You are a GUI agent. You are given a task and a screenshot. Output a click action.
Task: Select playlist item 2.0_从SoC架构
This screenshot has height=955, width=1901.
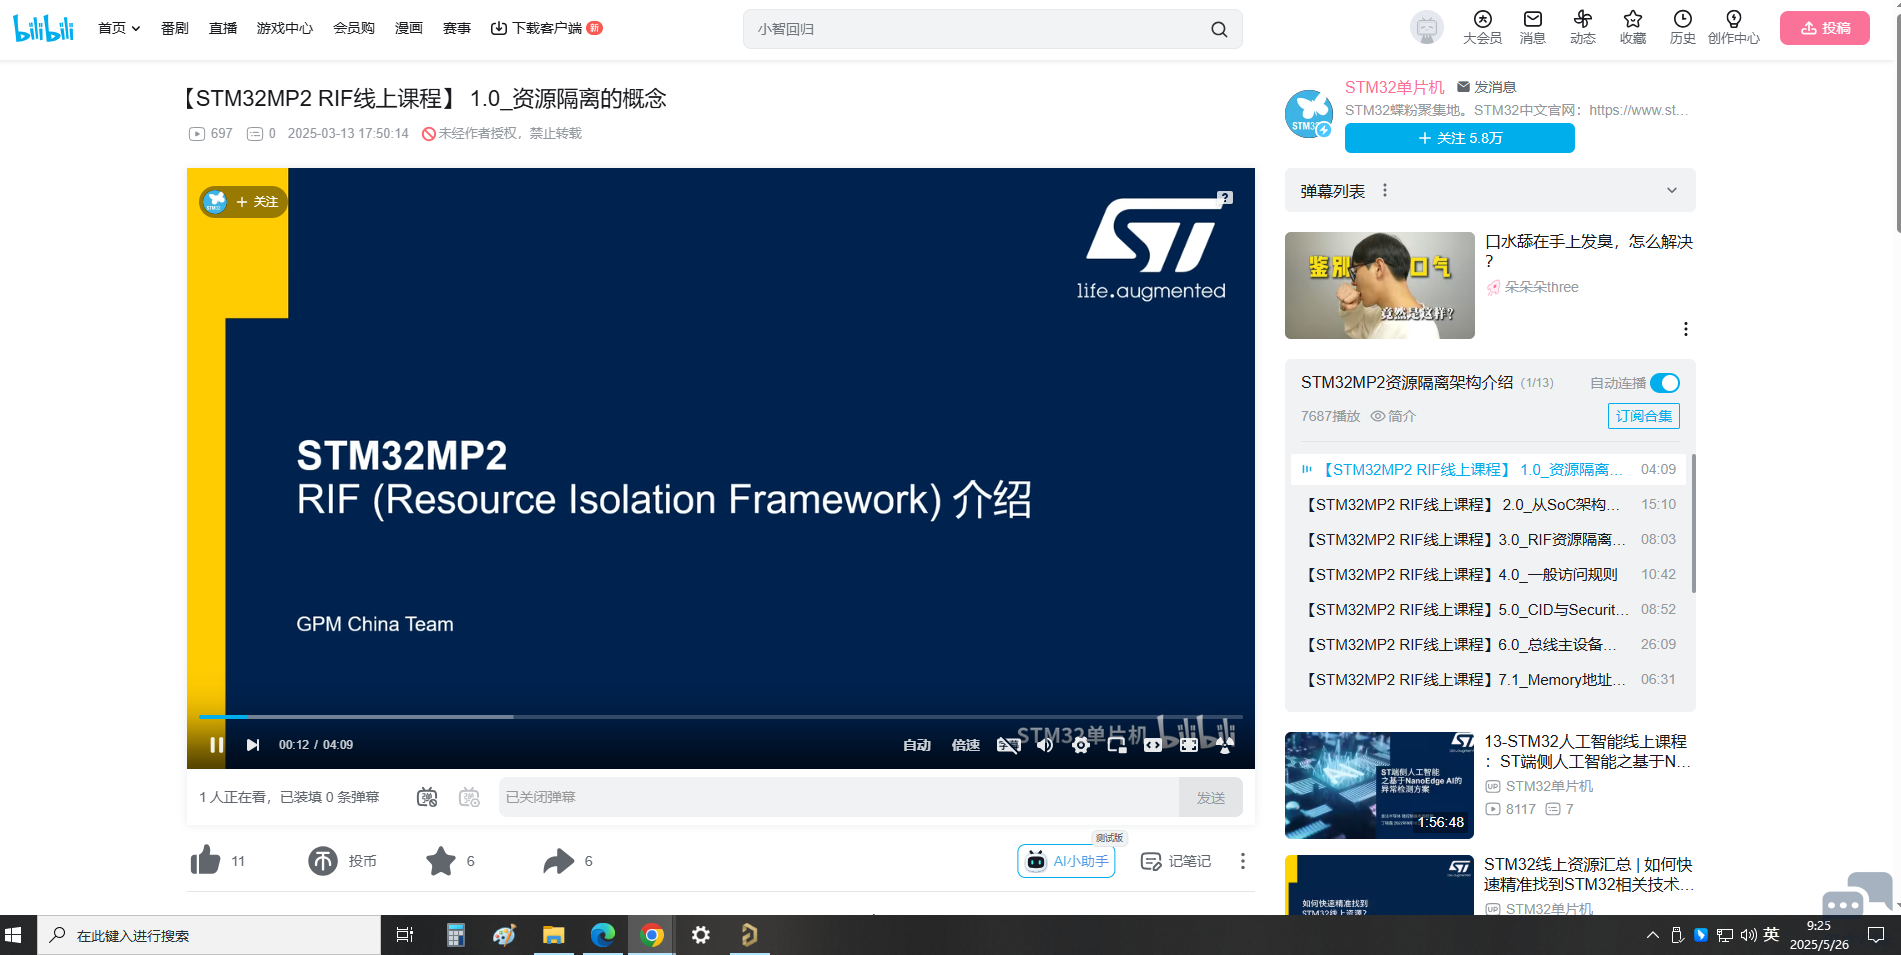click(1490, 504)
